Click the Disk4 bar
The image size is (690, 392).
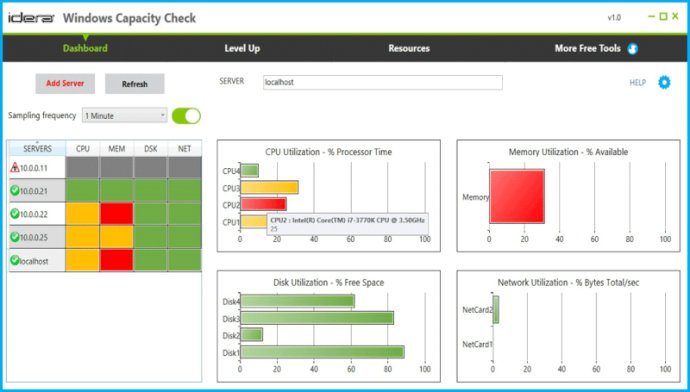(x=297, y=301)
